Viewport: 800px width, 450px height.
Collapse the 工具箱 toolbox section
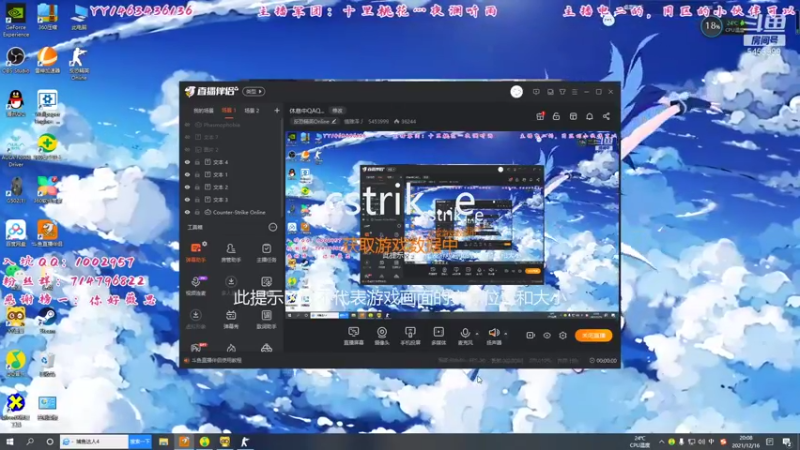pos(273,227)
